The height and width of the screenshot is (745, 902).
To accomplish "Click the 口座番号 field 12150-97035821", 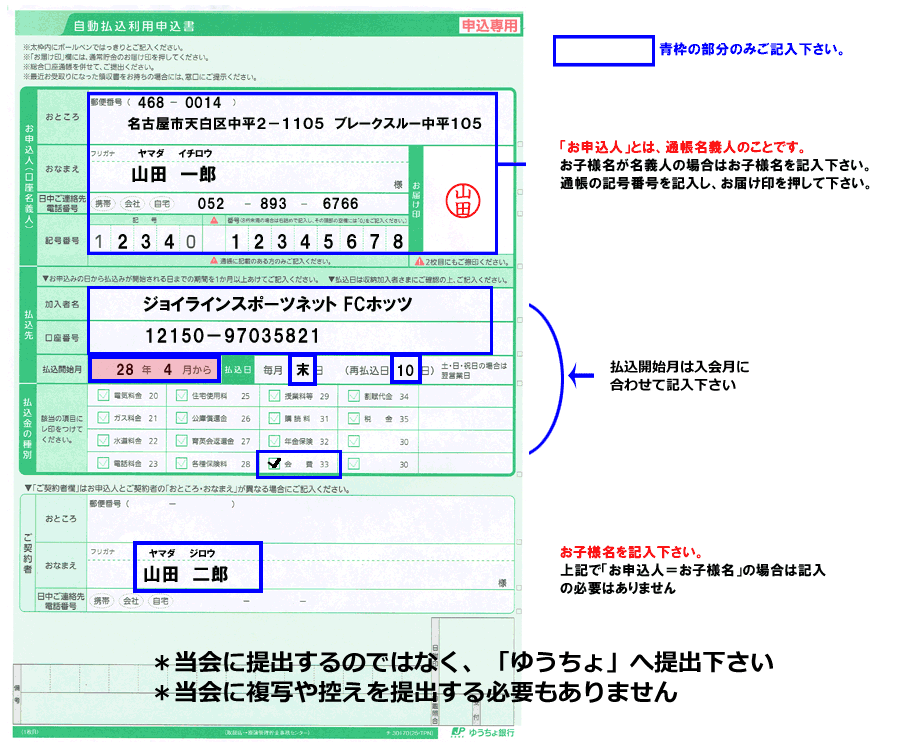I will click(x=232, y=336).
